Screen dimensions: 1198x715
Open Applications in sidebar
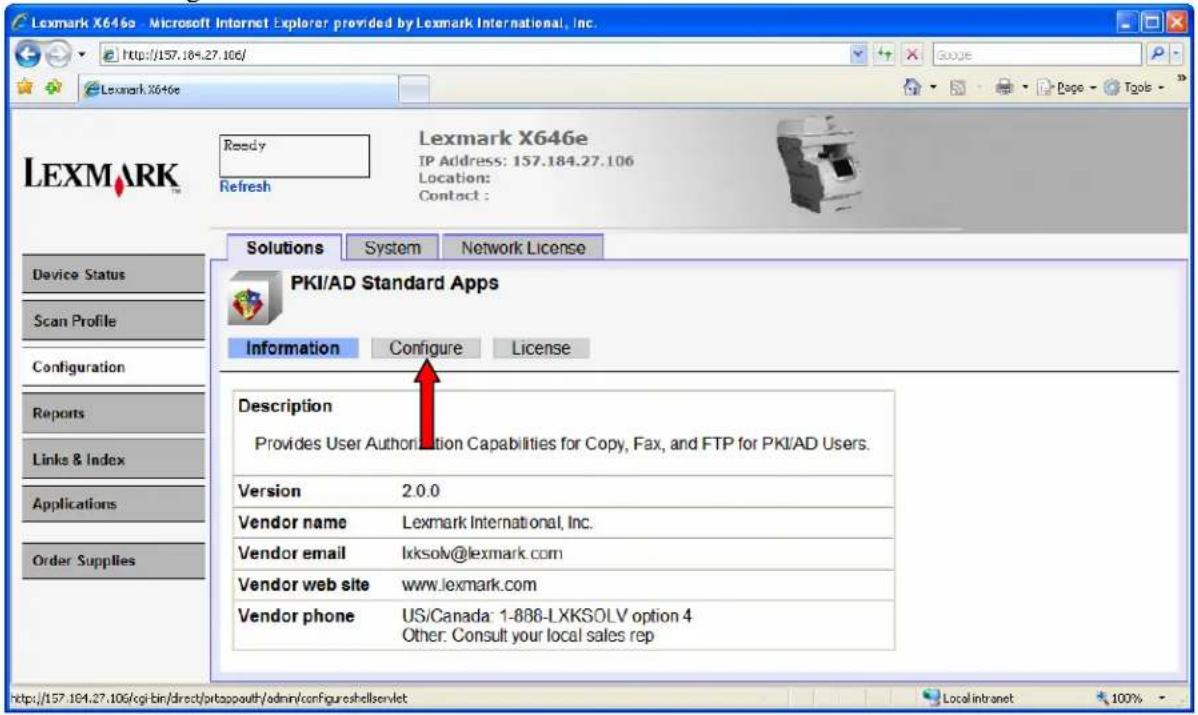pos(113,504)
